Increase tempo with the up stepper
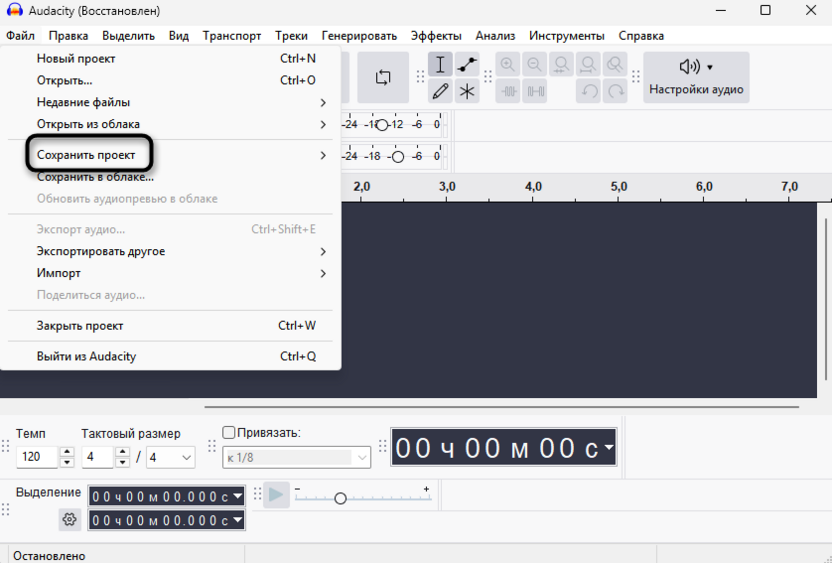This screenshot has width=832, height=563. click(x=67, y=452)
